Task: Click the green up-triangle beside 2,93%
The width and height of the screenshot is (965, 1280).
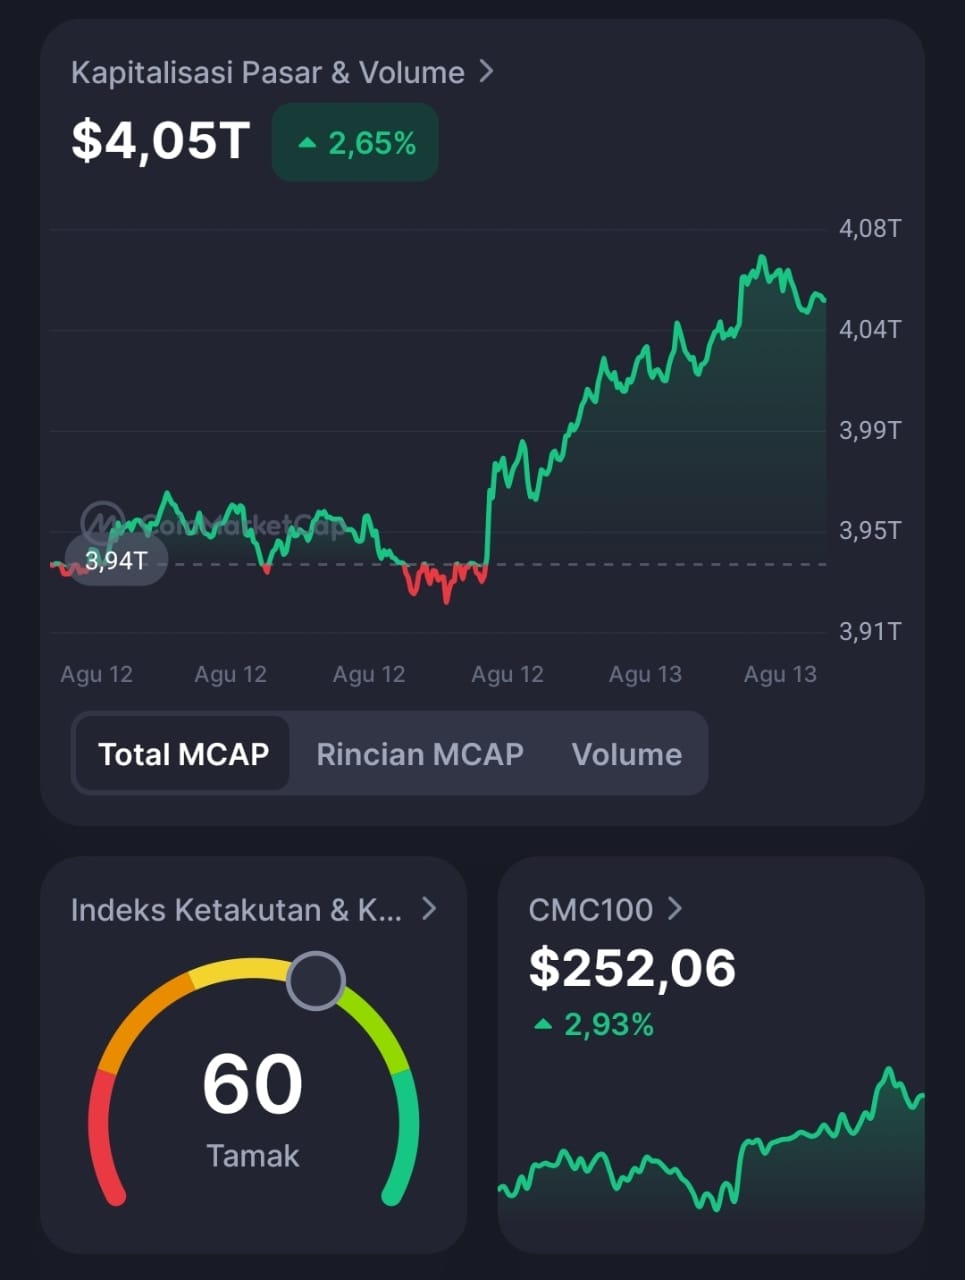Action: (543, 1024)
